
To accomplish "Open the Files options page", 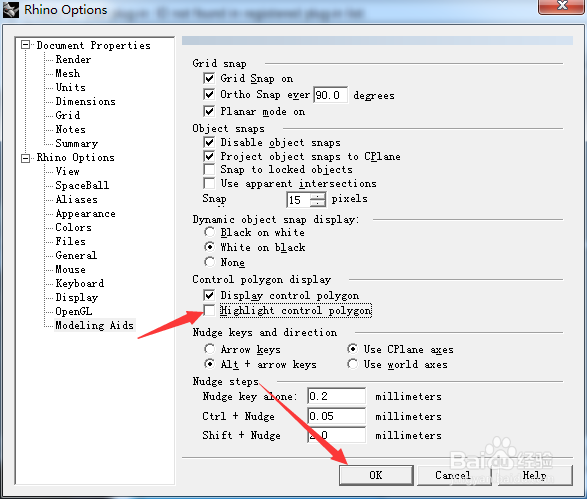I will tap(70, 241).
